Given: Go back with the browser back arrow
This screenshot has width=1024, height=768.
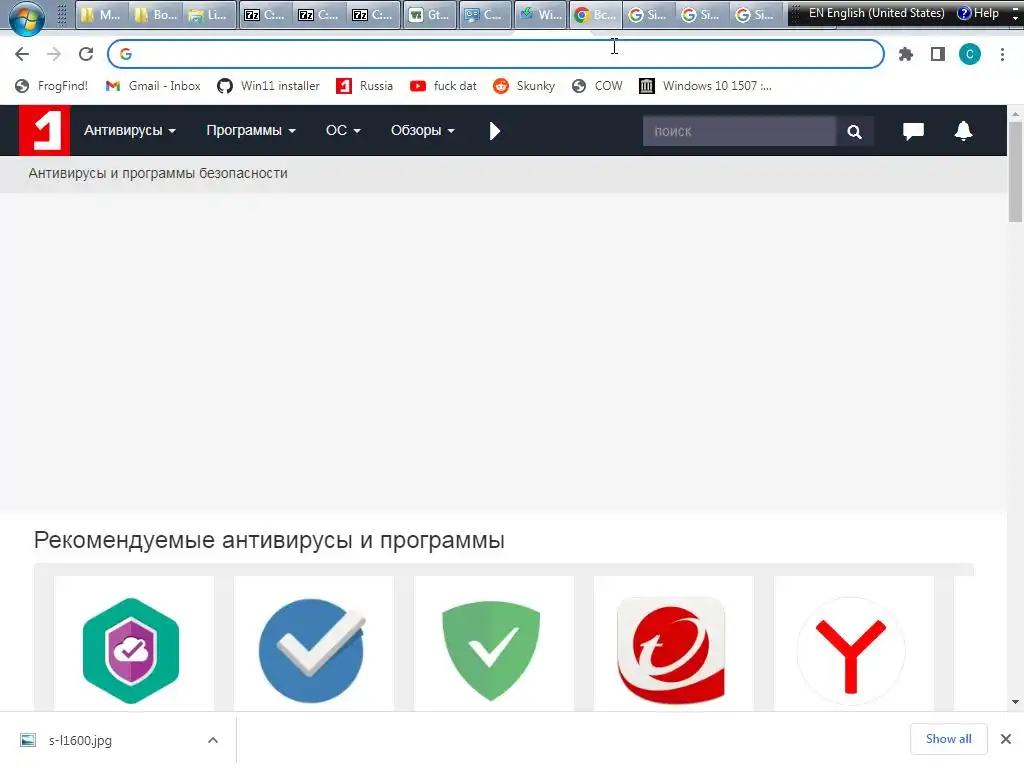Looking at the screenshot, I should click(22, 54).
